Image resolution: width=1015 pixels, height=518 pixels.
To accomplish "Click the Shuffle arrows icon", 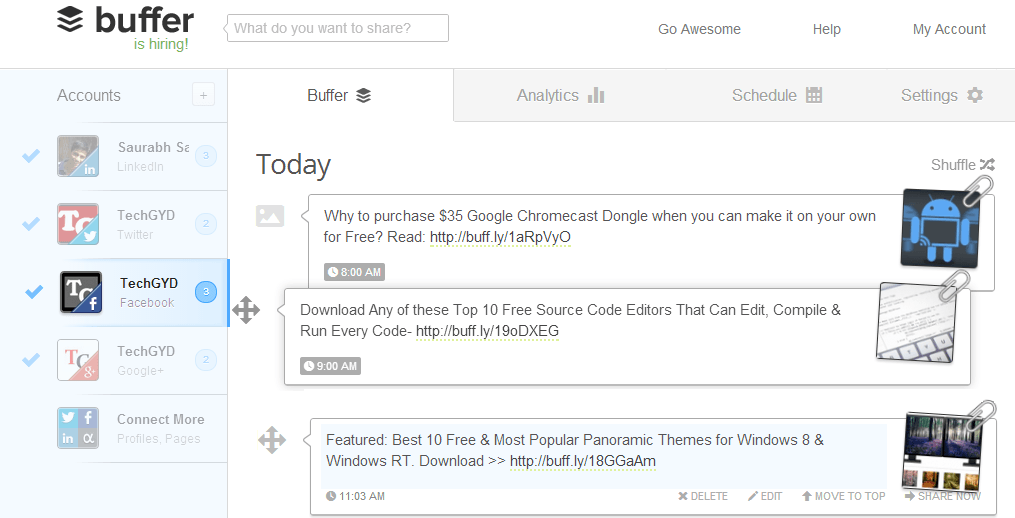I will [x=987, y=164].
